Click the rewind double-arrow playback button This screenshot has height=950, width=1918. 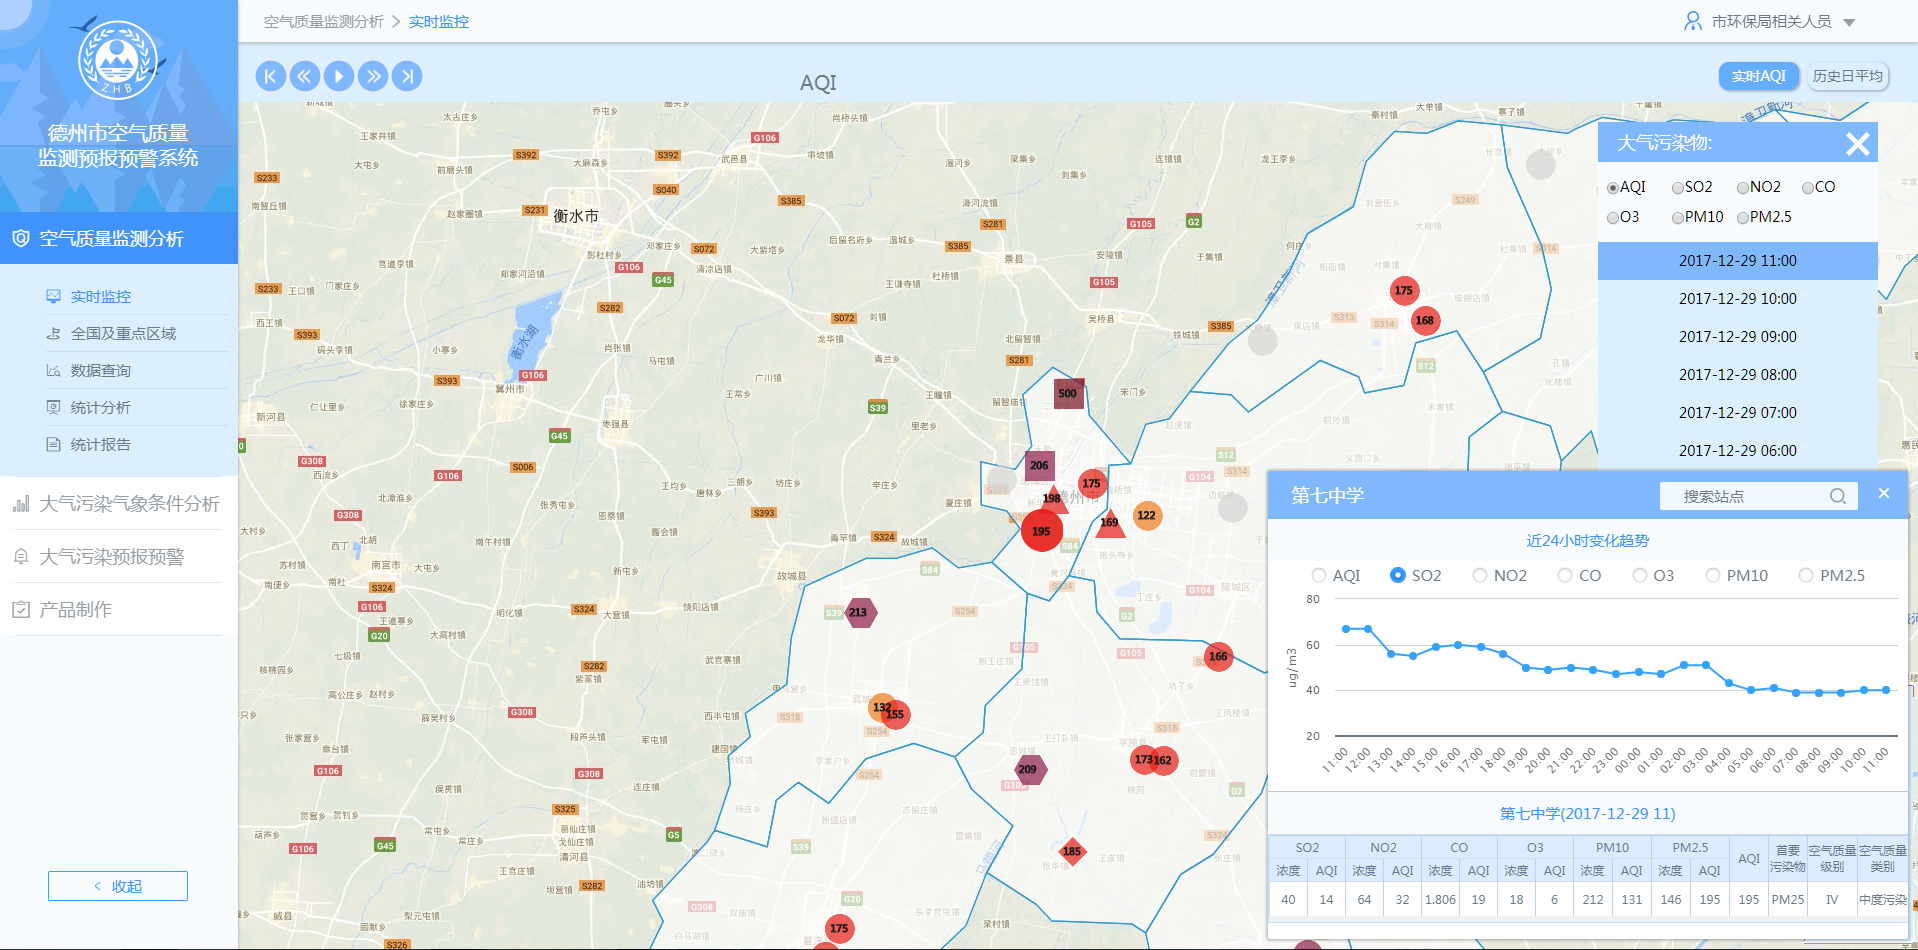304,76
